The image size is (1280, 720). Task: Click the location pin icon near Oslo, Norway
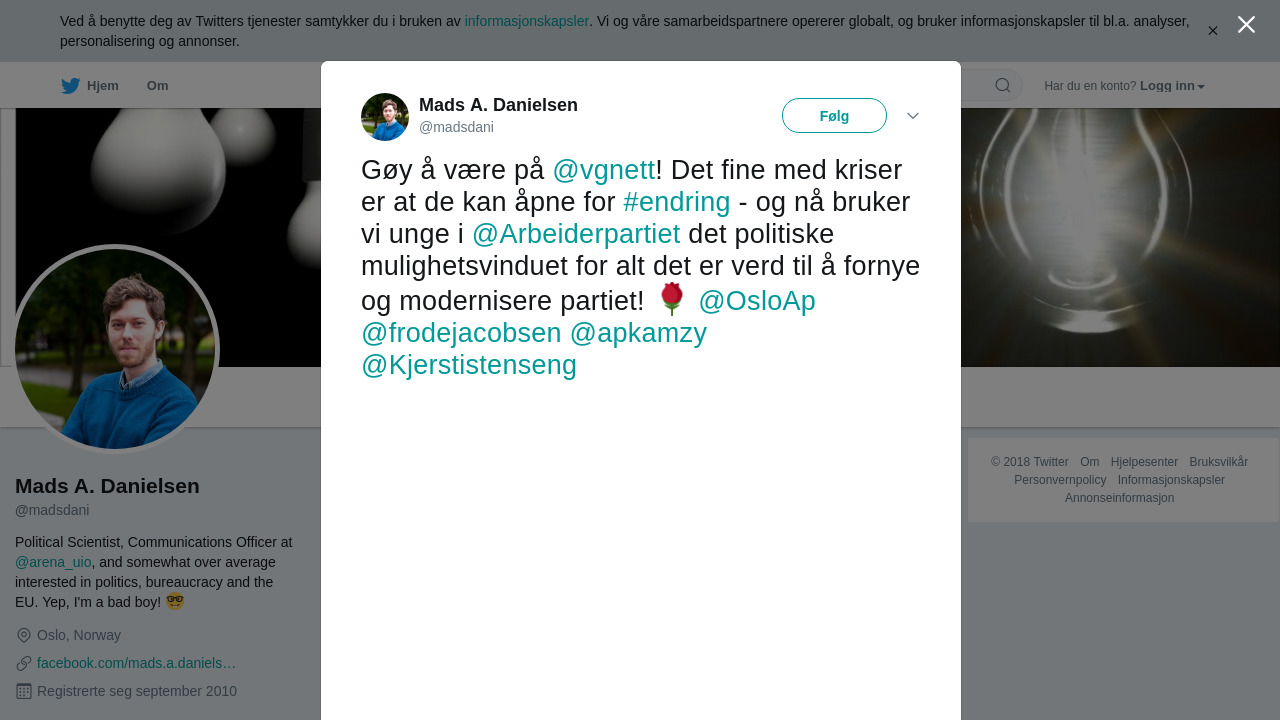tap(24, 635)
